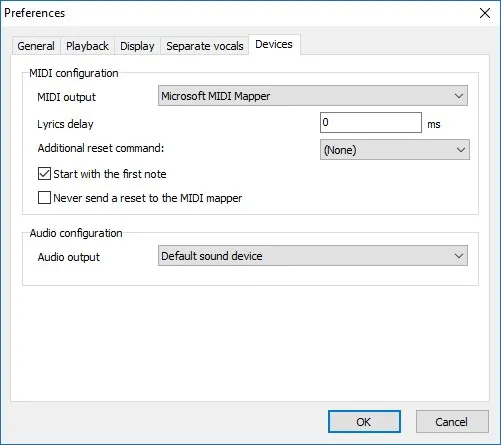Viewport: 501px width, 445px height.
Task: Click the Microsoft MIDI Mapper text
Action: pos(216,96)
